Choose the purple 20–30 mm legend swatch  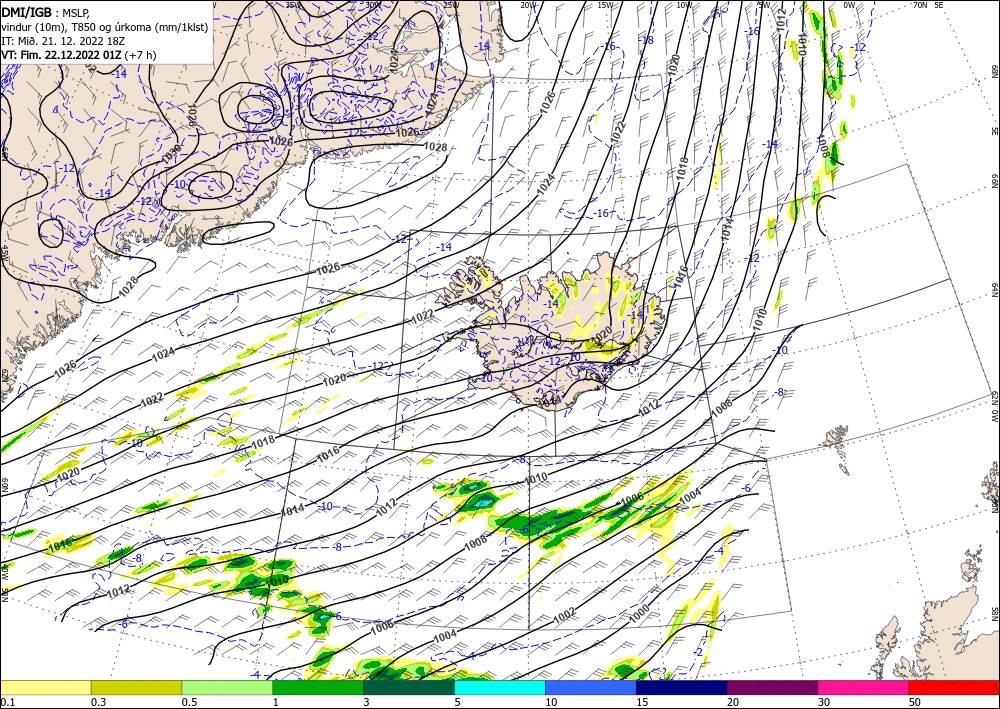click(x=772, y=687)
